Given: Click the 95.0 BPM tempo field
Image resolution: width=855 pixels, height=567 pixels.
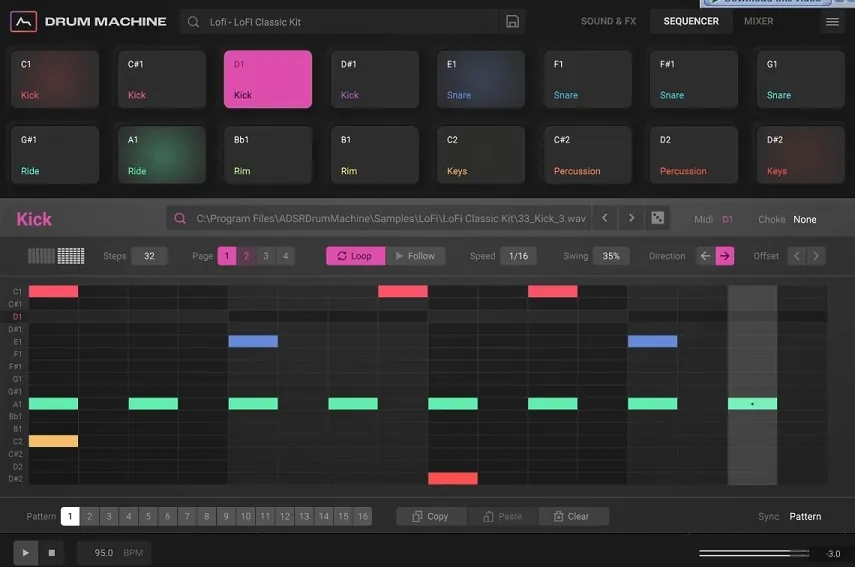Looking at the screenshot, I should (113, 553).
